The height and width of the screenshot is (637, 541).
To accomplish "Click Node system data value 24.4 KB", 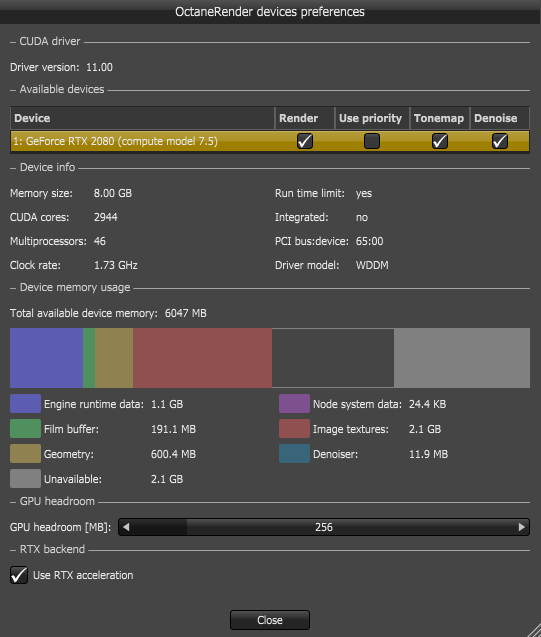I will (x=427, y=404).
